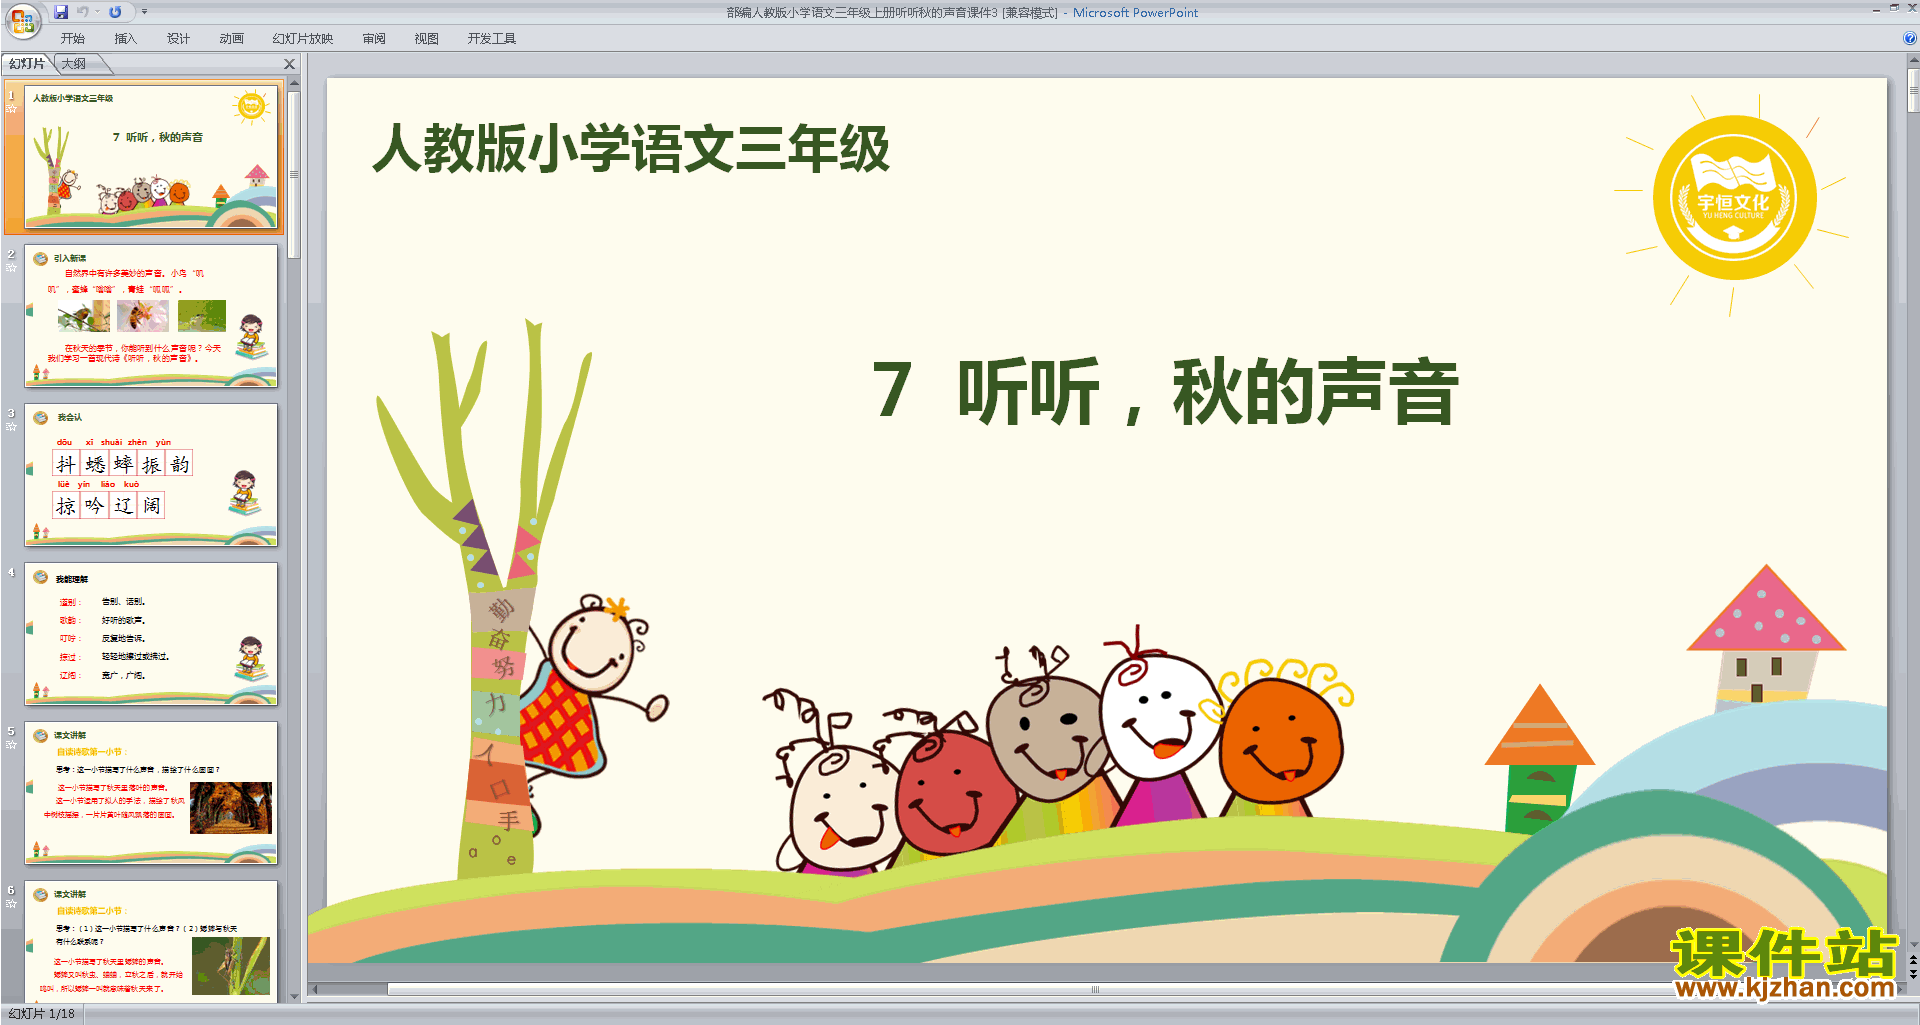The height and width of the screenshot is (1025, 1920).
Task: Click the 宇恒文化 sun logo on slide
Action: [1733, 199]
